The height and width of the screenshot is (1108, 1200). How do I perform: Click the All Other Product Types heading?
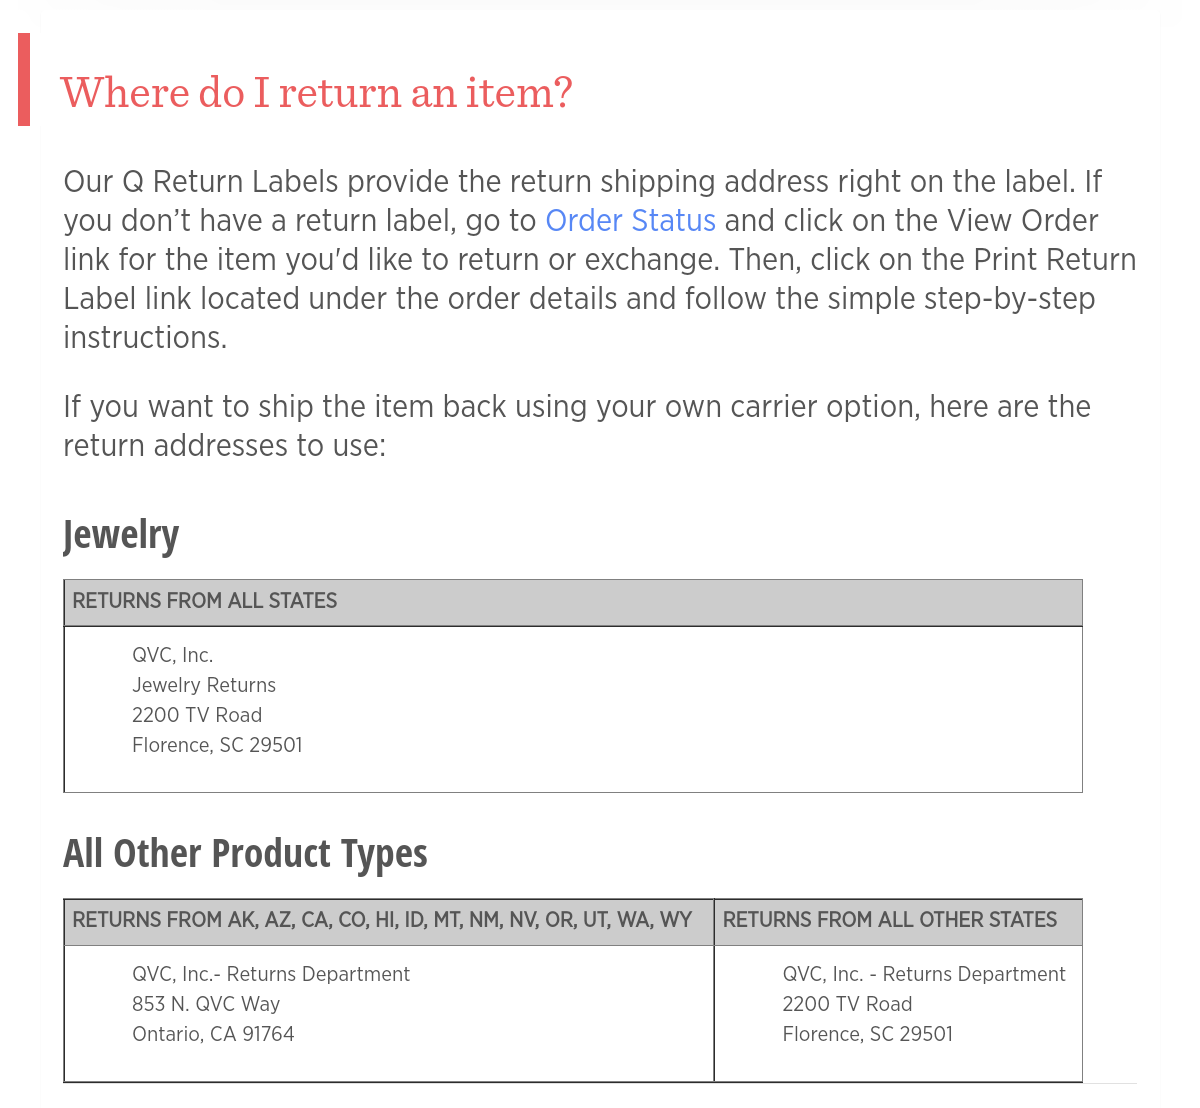(x=245, y=854)
